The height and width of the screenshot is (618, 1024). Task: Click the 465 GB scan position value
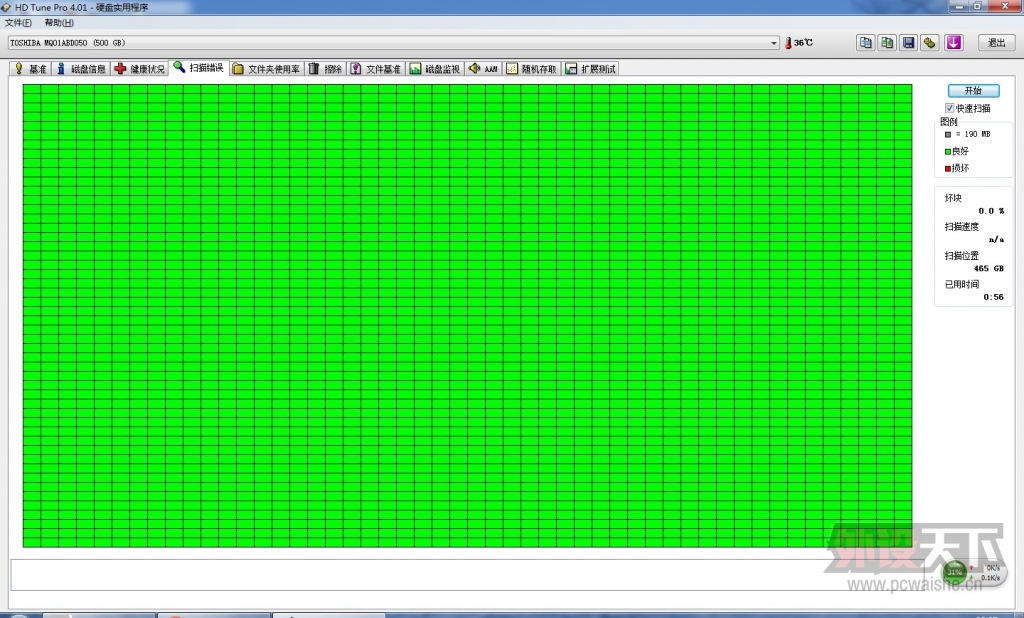click(x=988, y=268)
